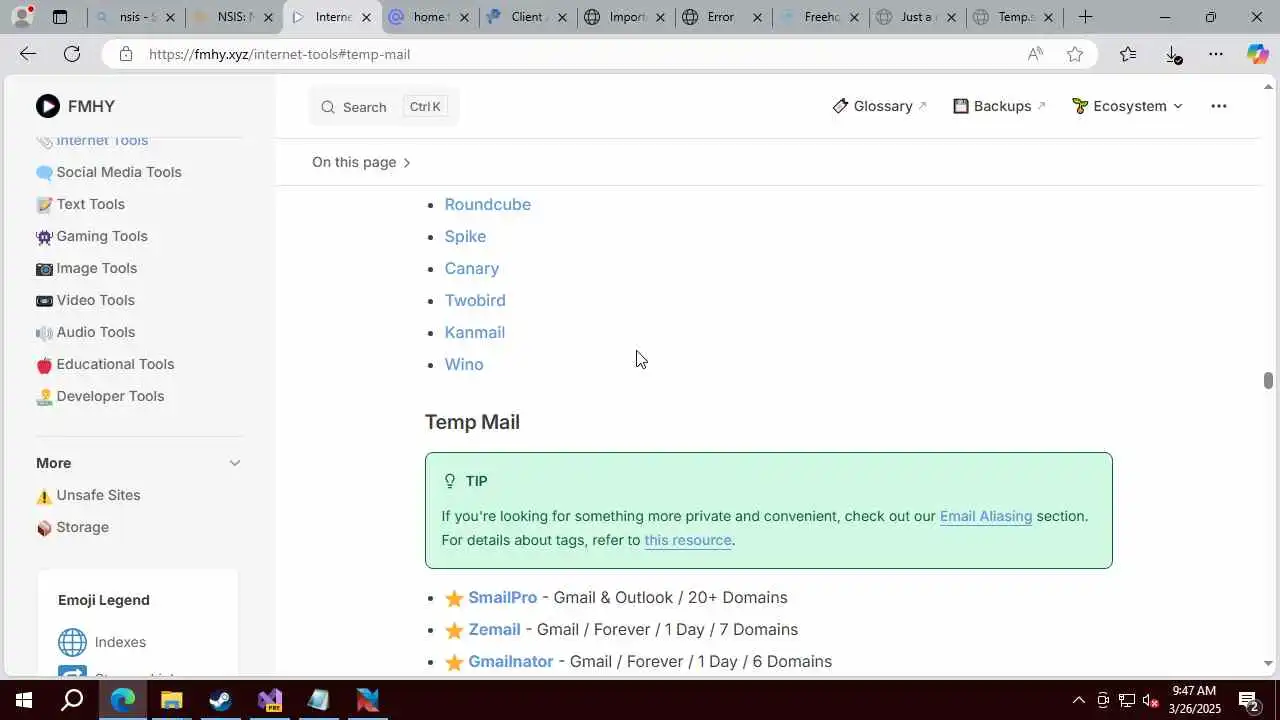Open the Email Aliasing link
This screenshot has width=1280, height=720.
(986, 516)
